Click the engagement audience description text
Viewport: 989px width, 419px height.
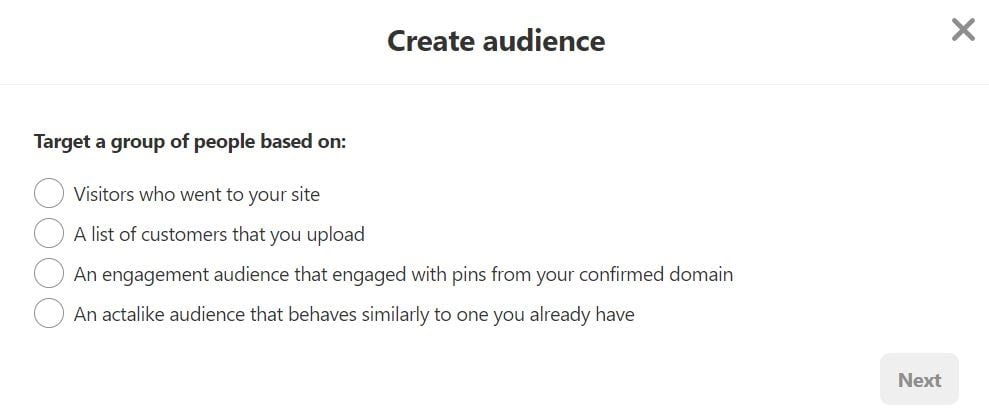pyautogui.click(x=403, y=274)
